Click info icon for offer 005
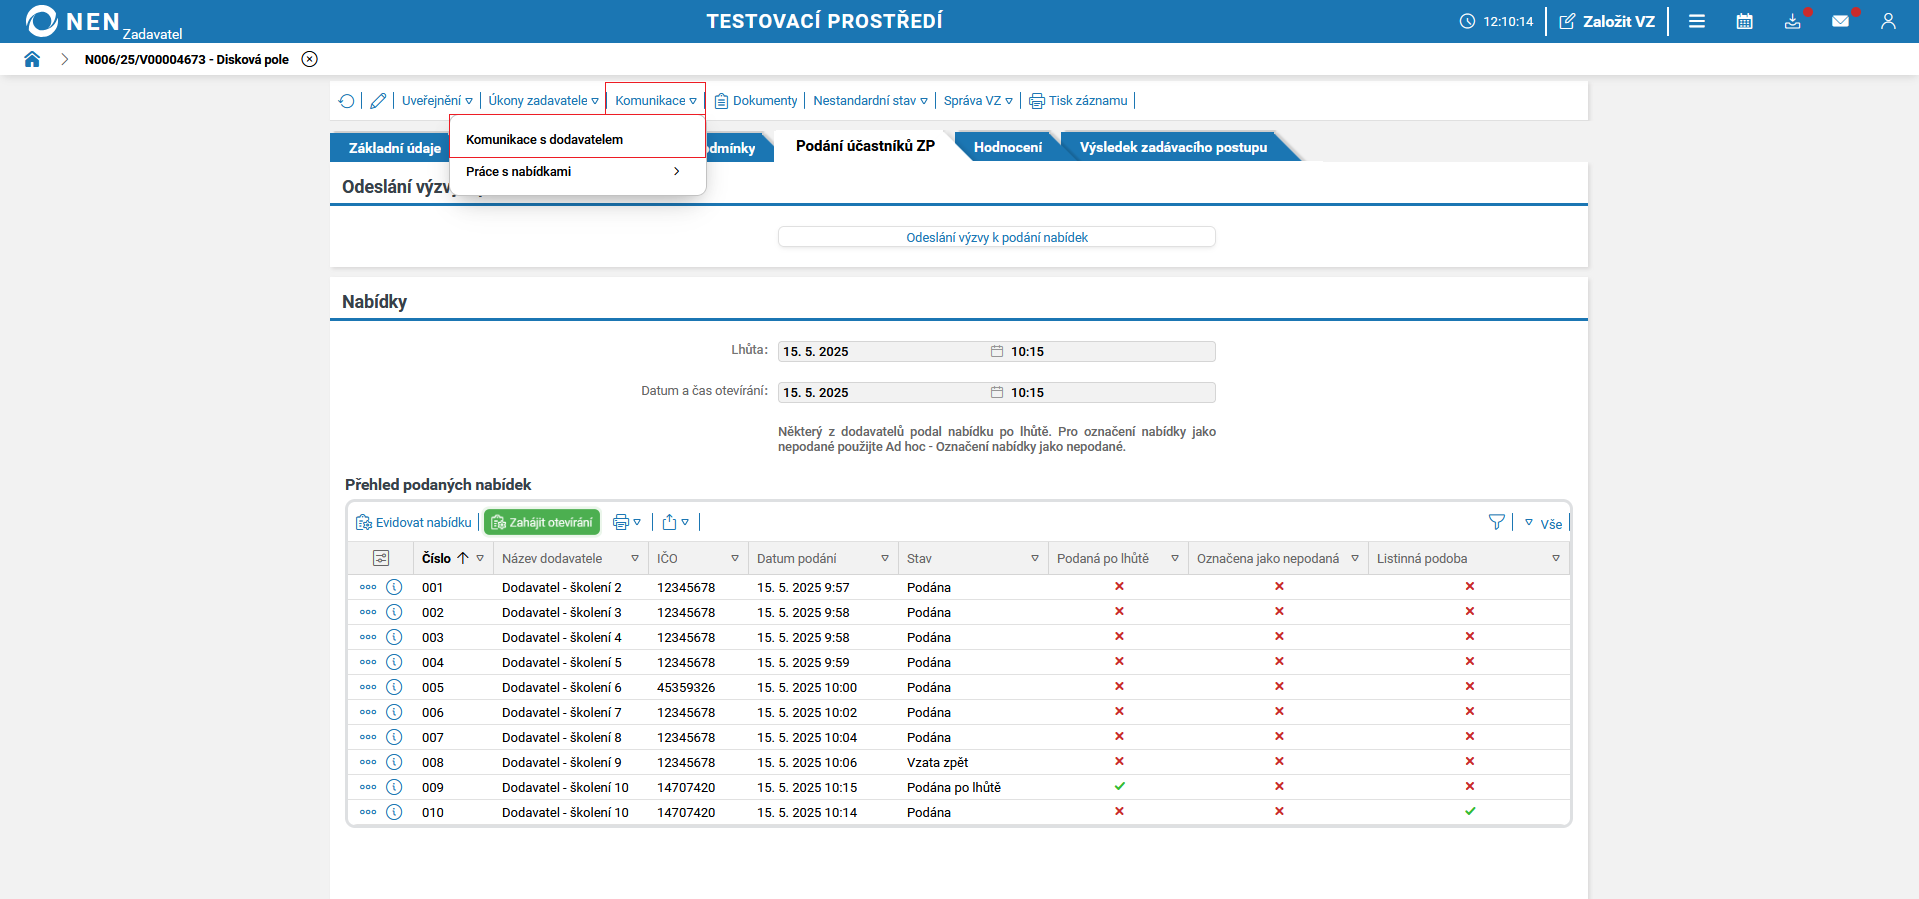Viewport: 1919px width, 899px height. 394,687
